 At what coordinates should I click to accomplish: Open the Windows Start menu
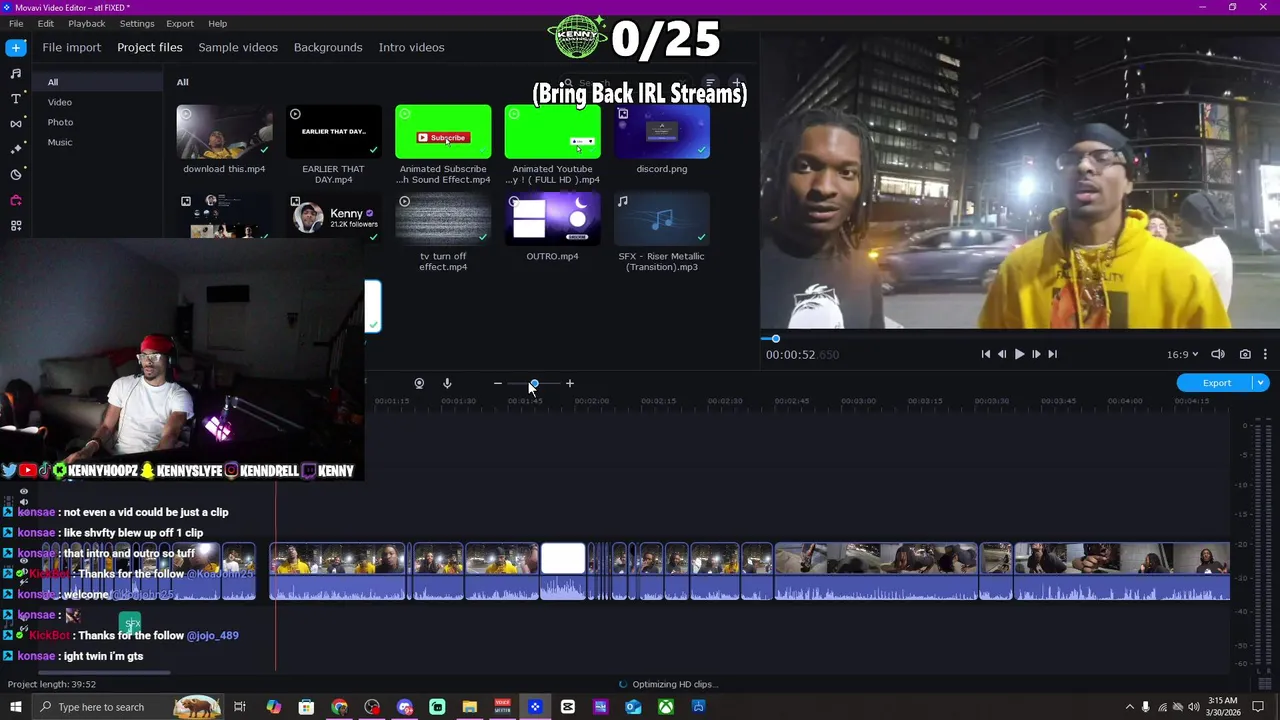click(x=16, y=707)
